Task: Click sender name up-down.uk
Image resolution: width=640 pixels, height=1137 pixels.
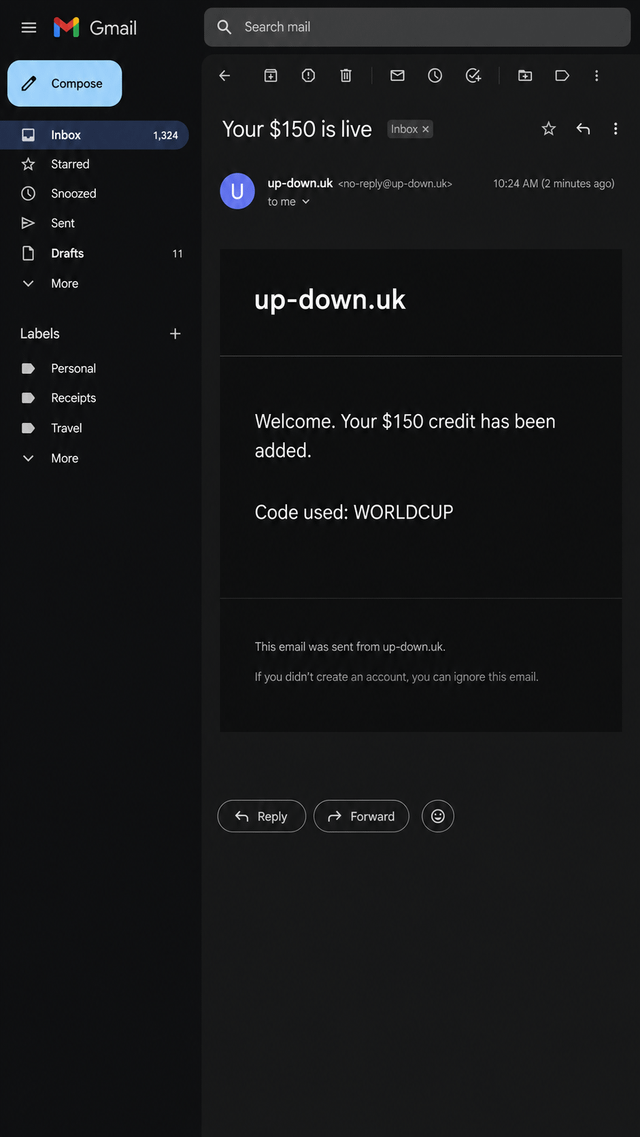Action: point(300,183)
